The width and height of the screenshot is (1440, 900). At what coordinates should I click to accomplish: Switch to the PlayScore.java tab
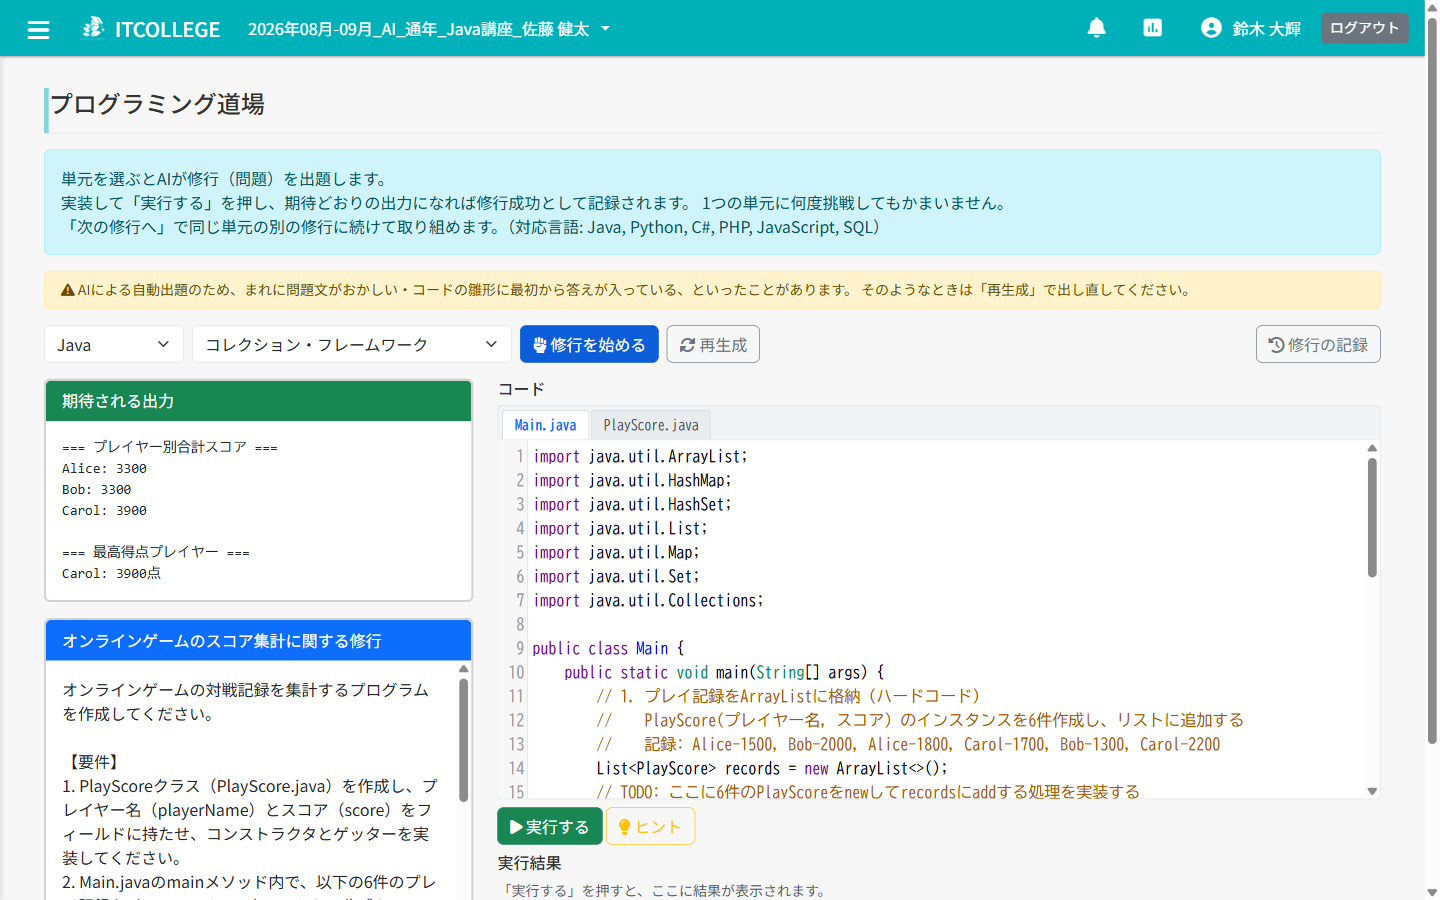click(651, 425)
